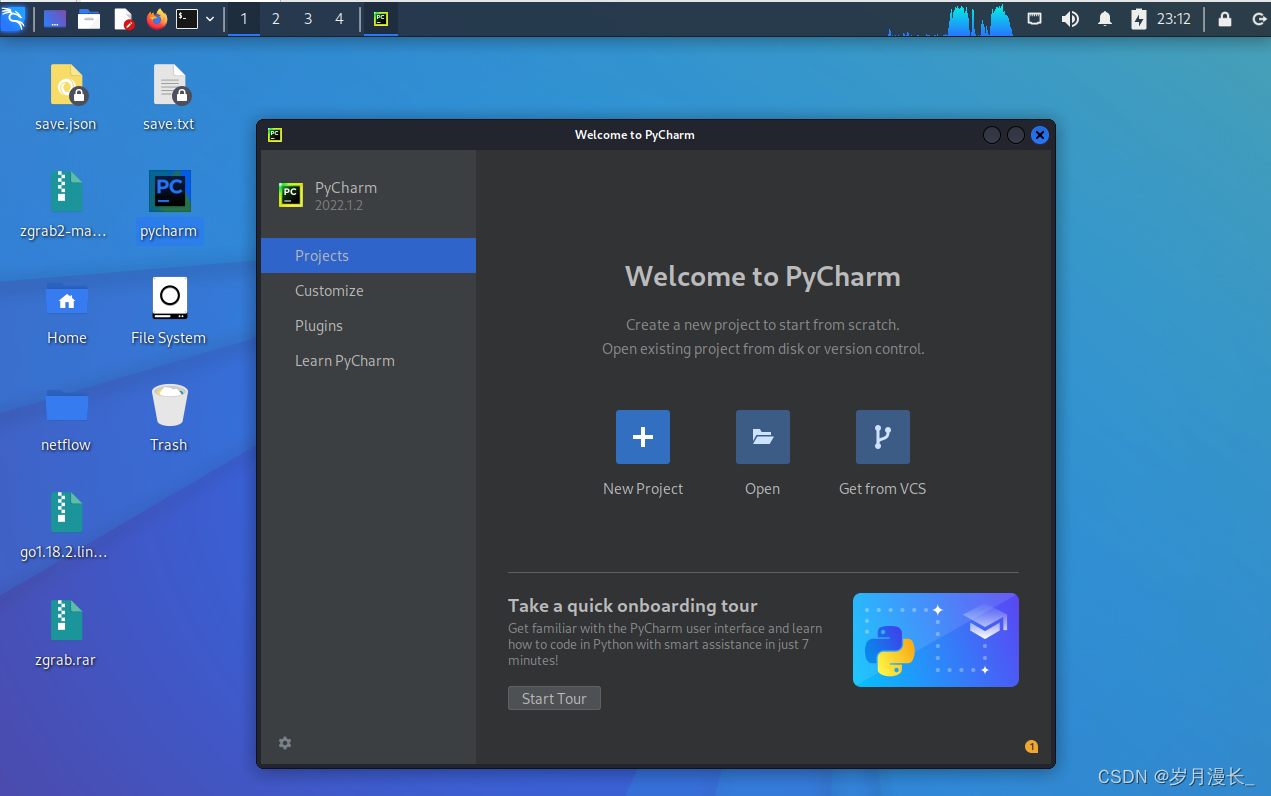Screen dimensions: 1271x796
Task: Click the orange notification badge in PyCharm
Action: click(x=1032, y=747)
